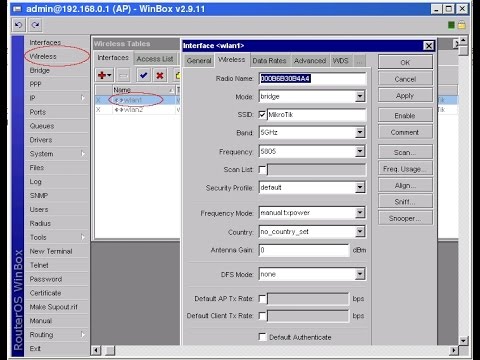Click the Align... button

coord(405,185)
